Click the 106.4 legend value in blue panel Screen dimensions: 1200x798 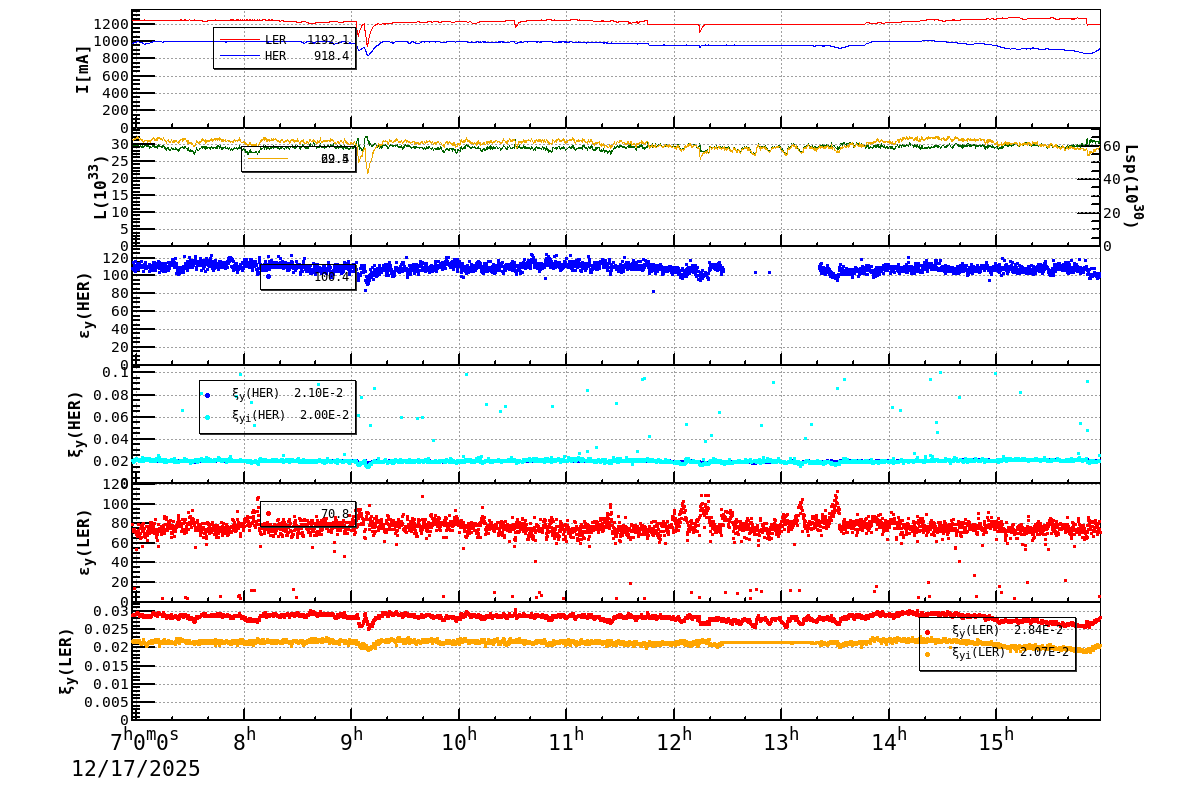(332, 277)
